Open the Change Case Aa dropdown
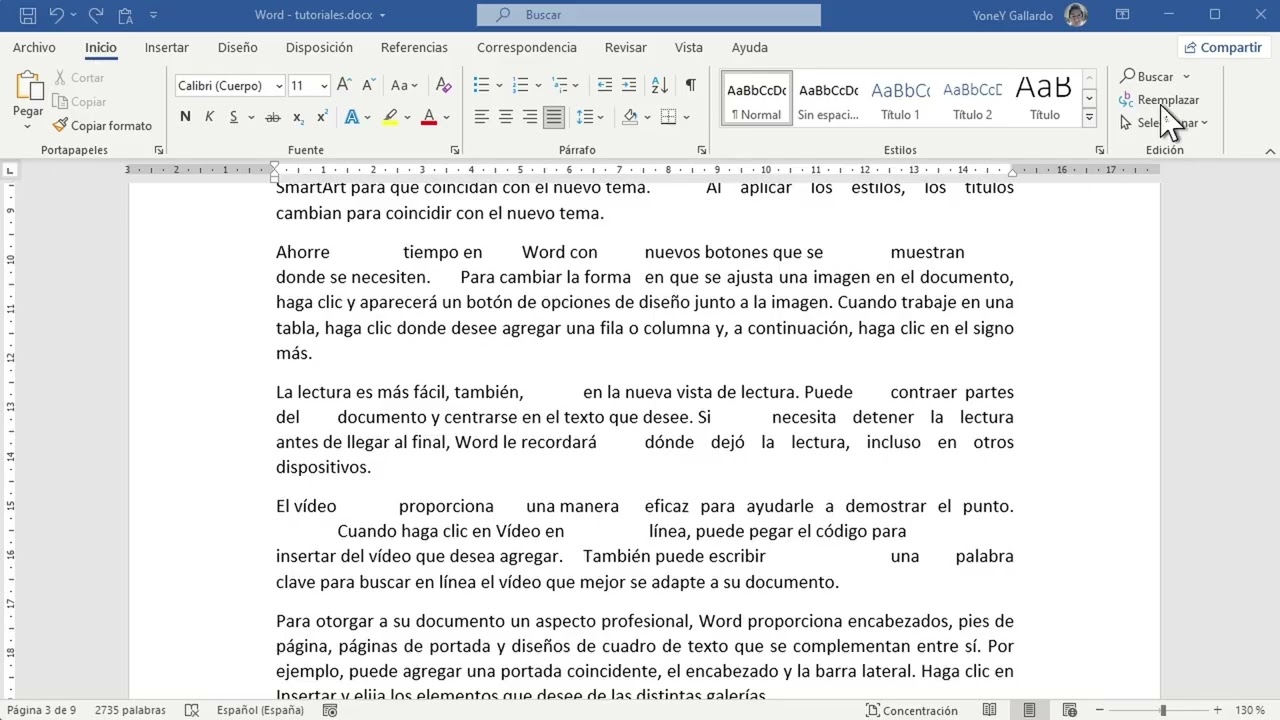The height and width of the screenshot is (720, 1280). [404, 85]
